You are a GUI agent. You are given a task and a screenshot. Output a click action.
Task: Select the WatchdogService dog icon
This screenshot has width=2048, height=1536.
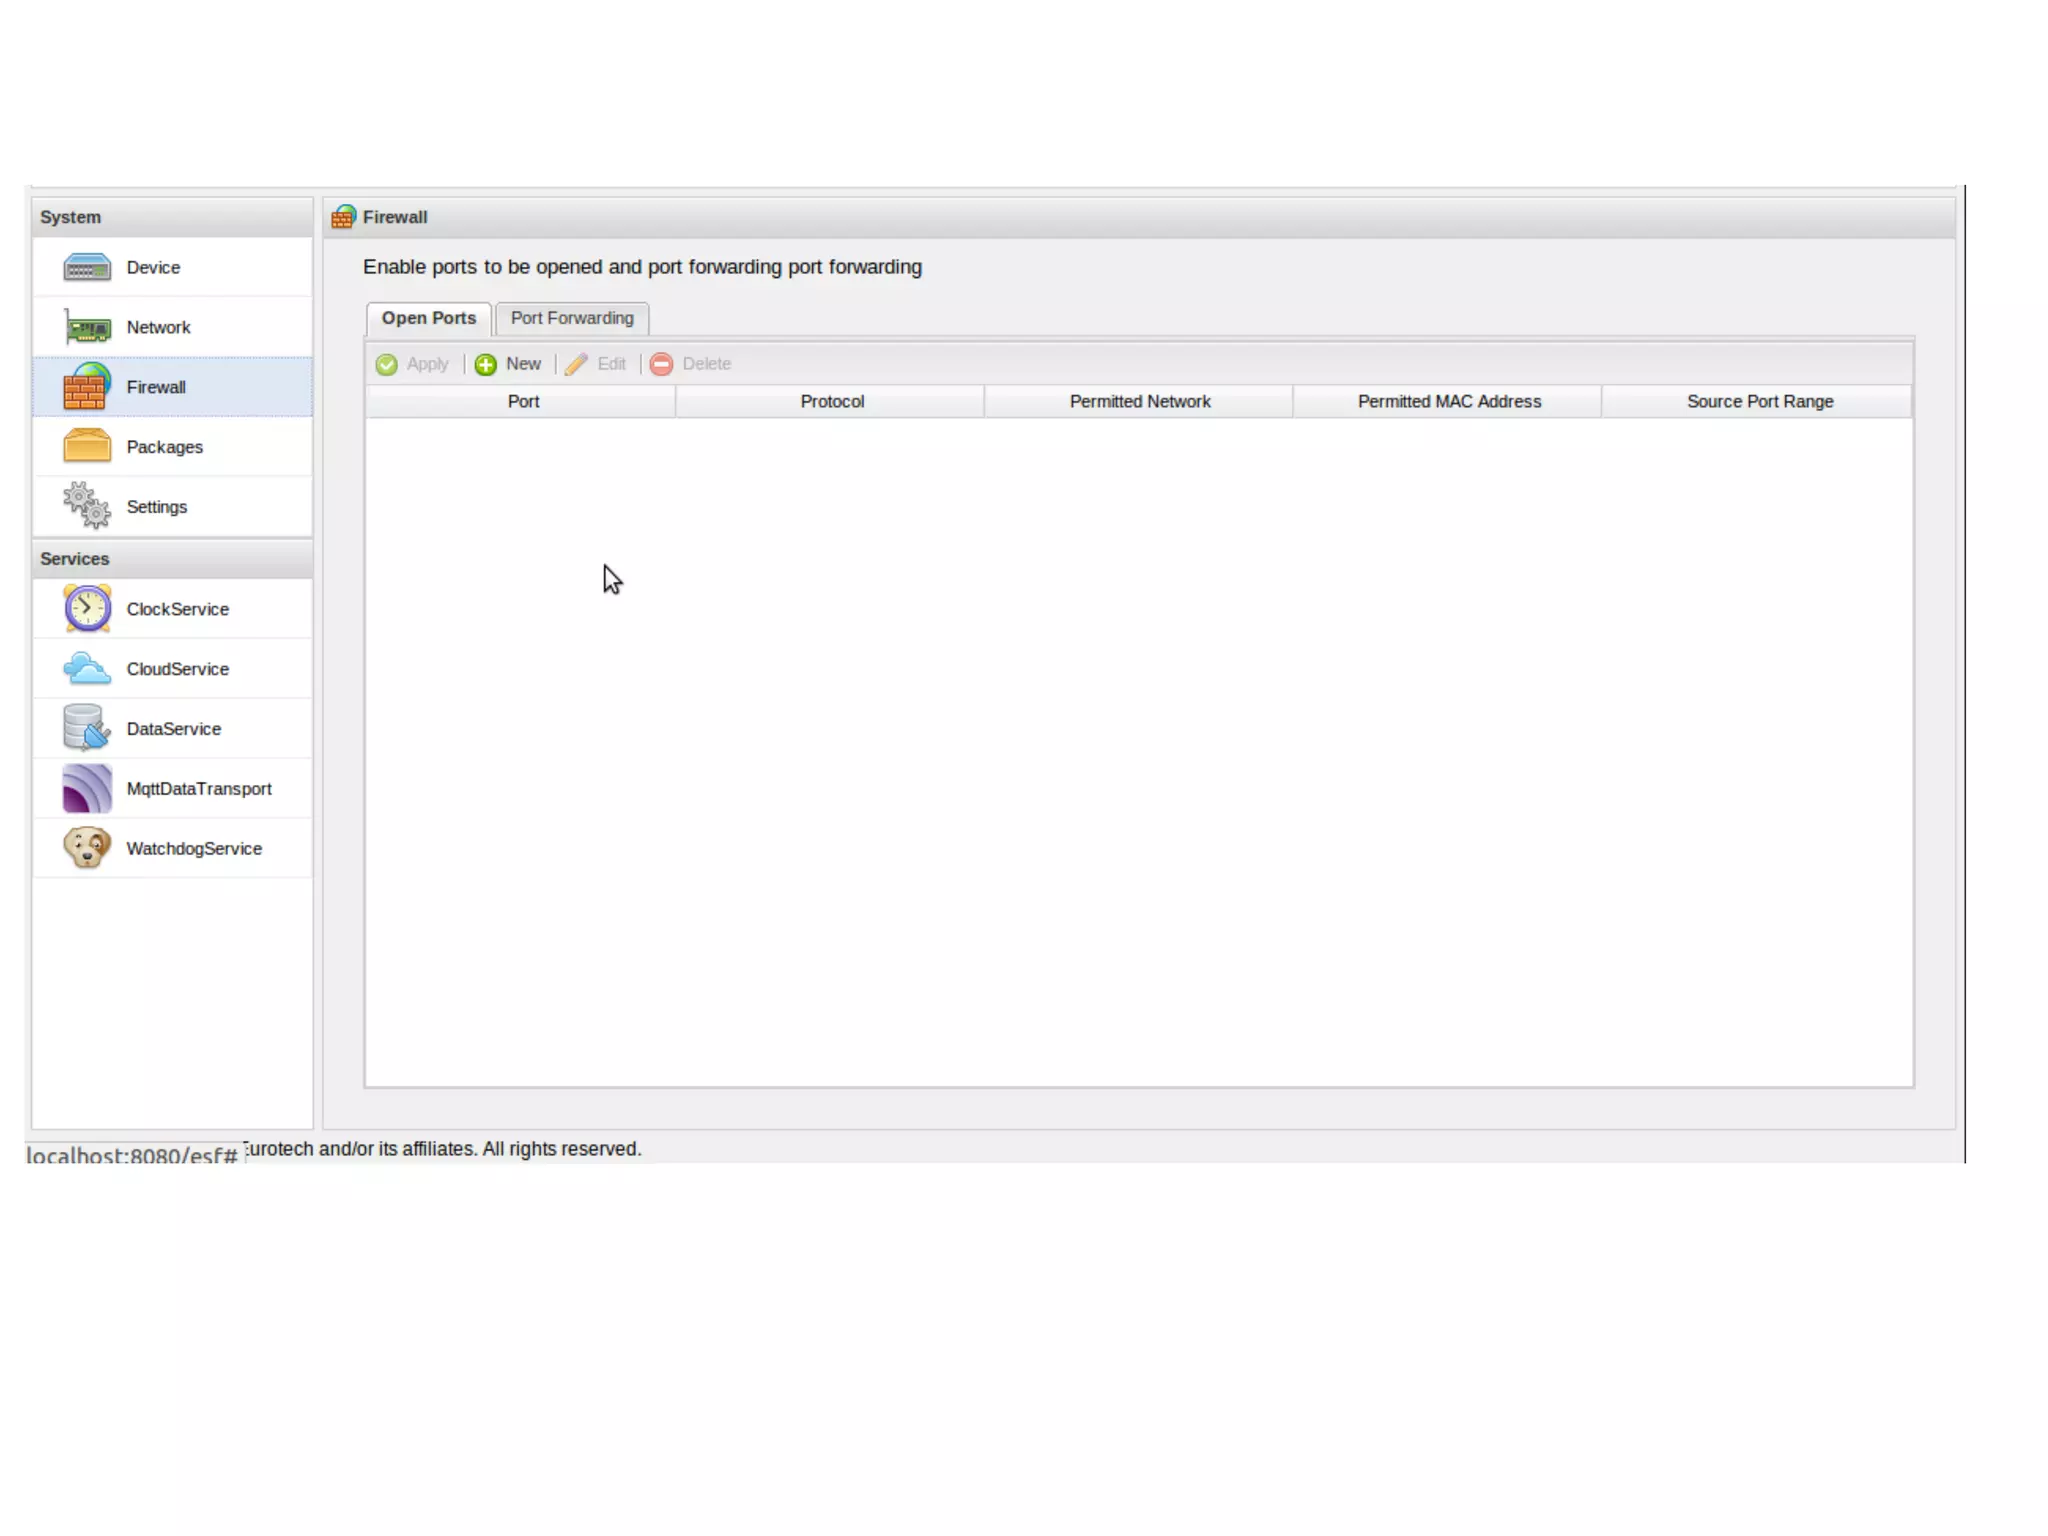click(87, 848)
